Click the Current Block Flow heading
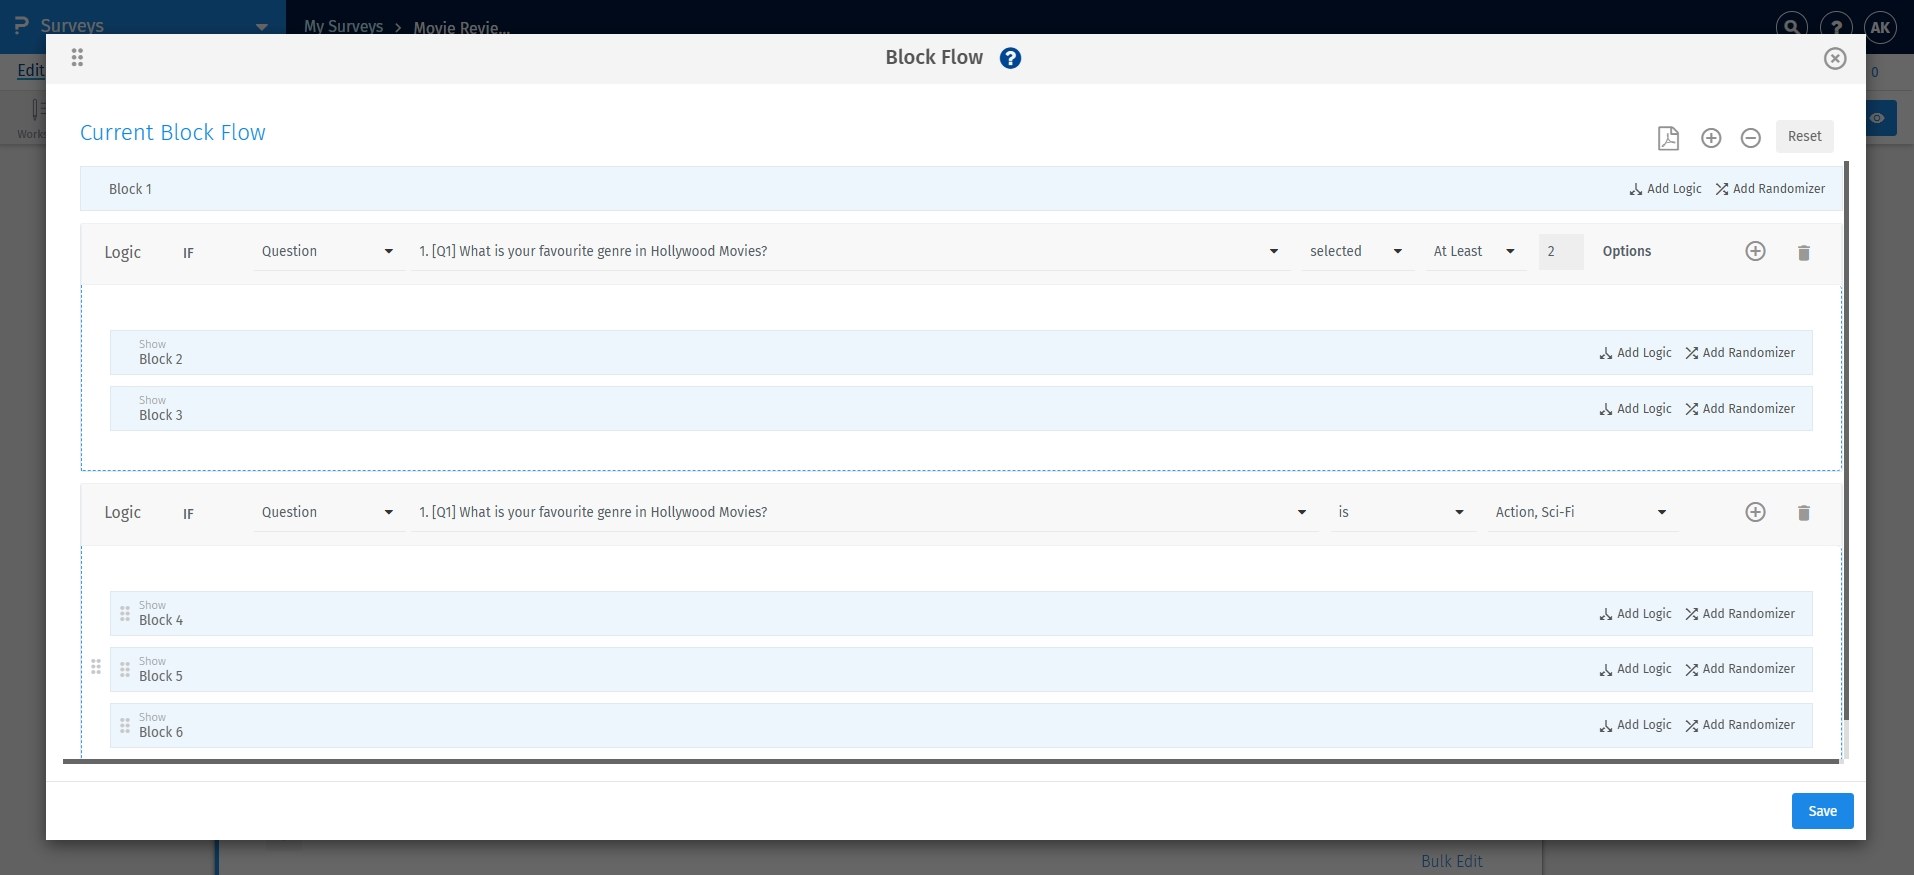 coord(173,133)
